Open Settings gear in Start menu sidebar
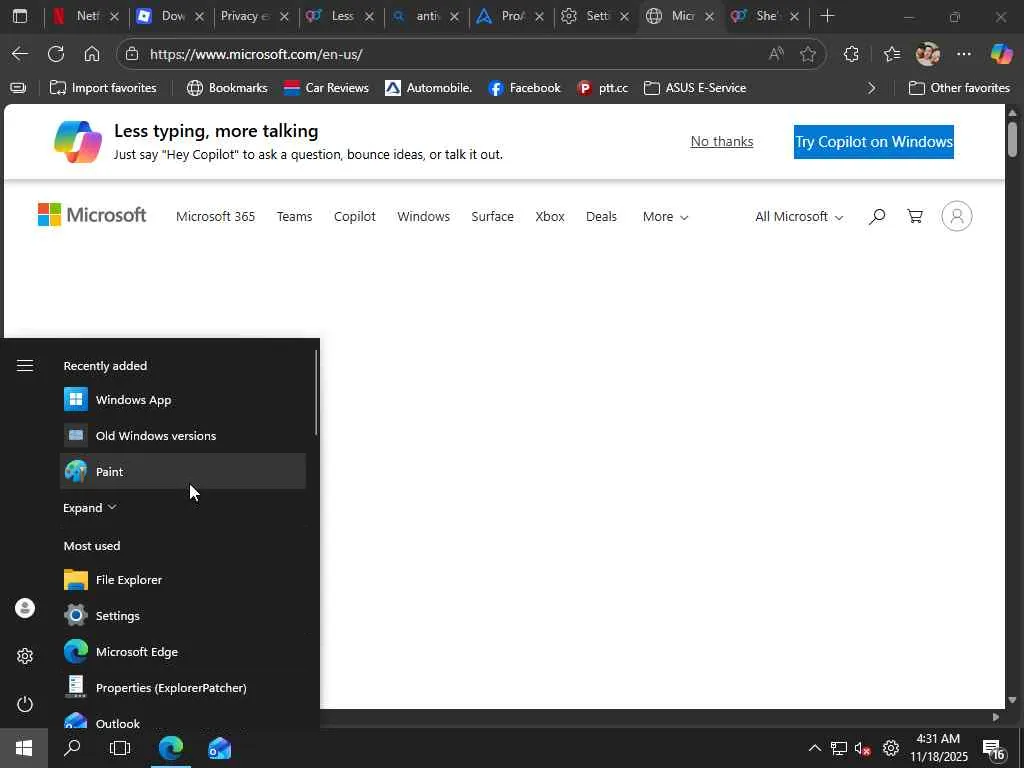 [25, 656]
